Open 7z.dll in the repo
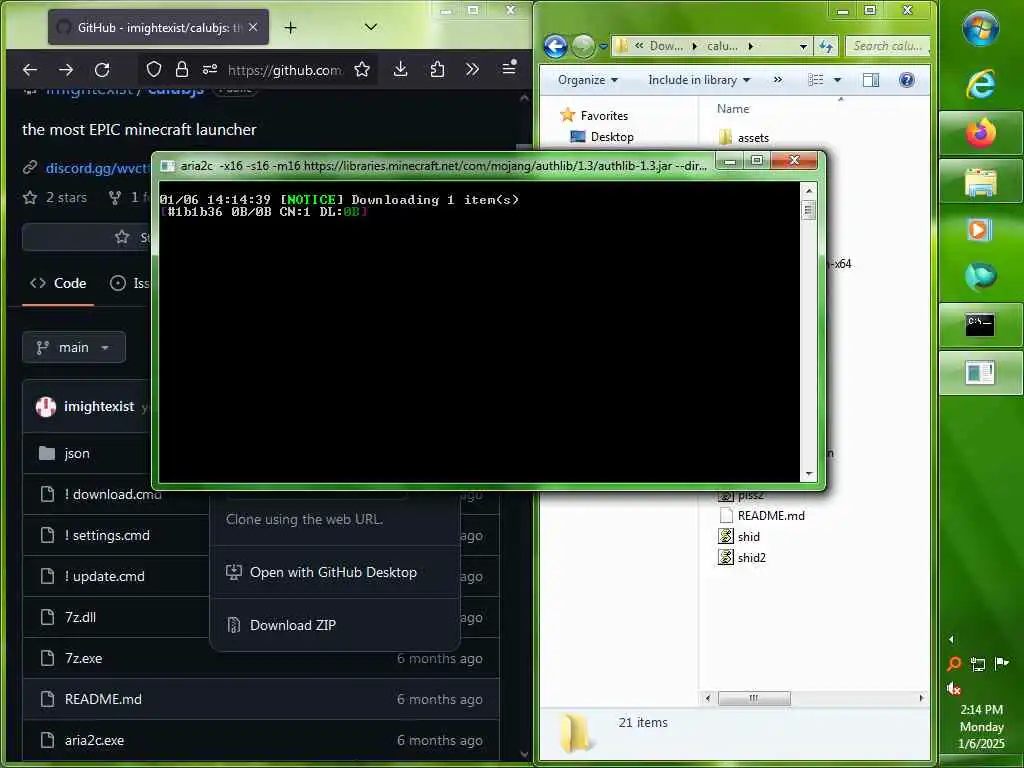This screenshot has height=768, width=1024. (x=80, y=617)
